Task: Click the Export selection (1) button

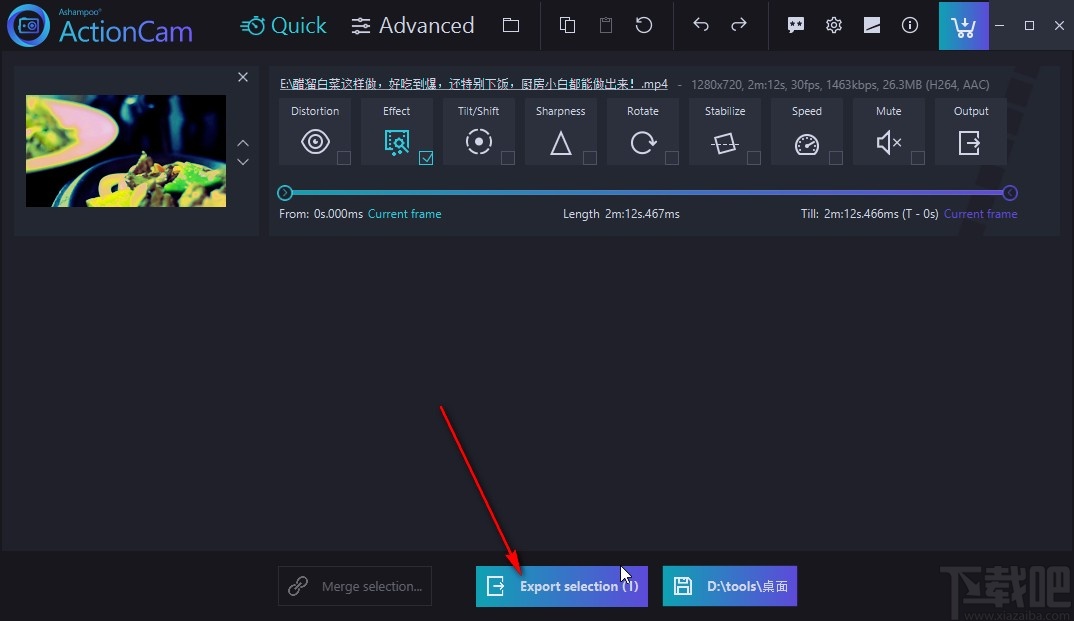Action: [562, 586]
